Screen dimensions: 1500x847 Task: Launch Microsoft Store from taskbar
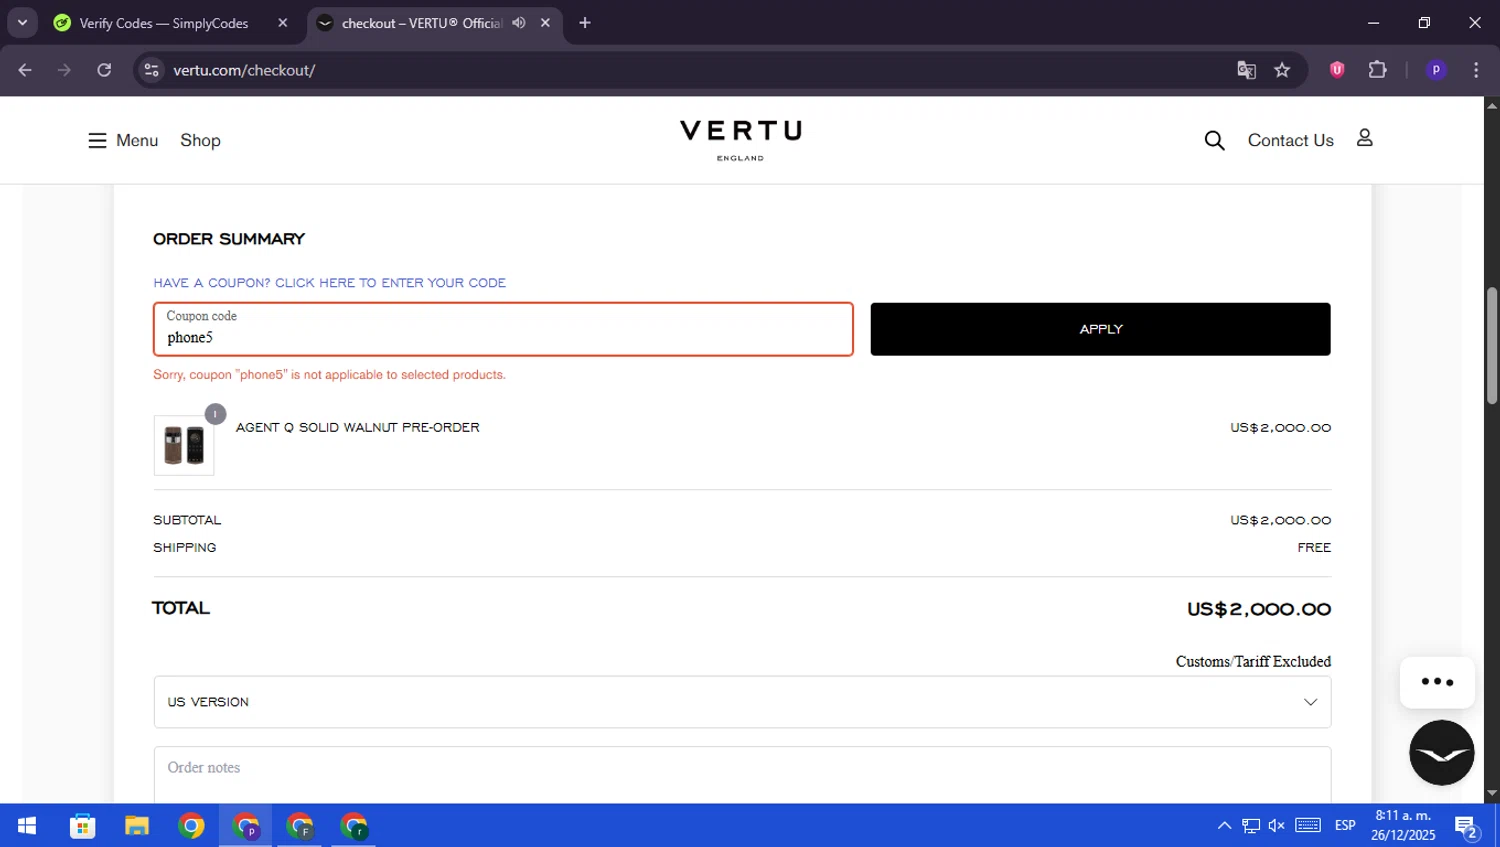83,826
